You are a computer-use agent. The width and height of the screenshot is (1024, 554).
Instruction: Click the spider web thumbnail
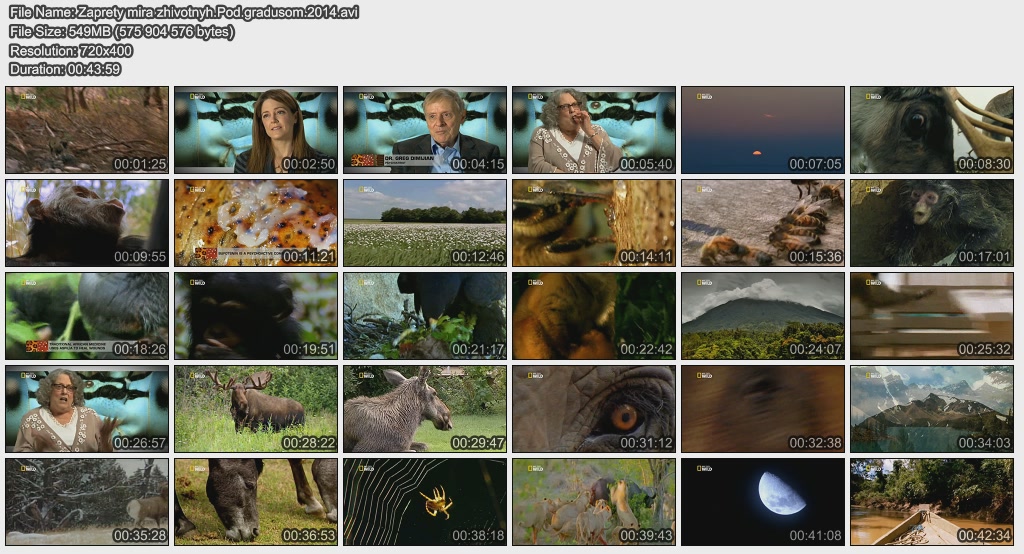(425, 501)
